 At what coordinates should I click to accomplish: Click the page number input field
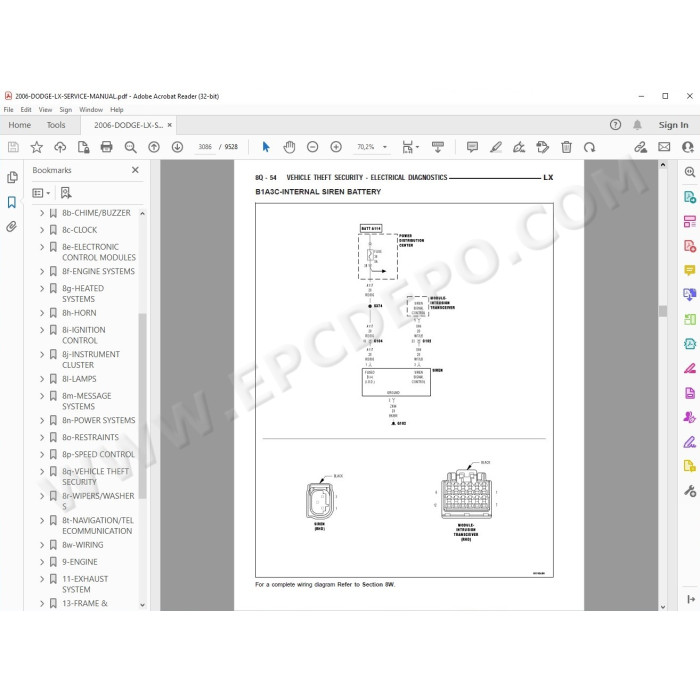pyautogui.click(x=205, y=147)
